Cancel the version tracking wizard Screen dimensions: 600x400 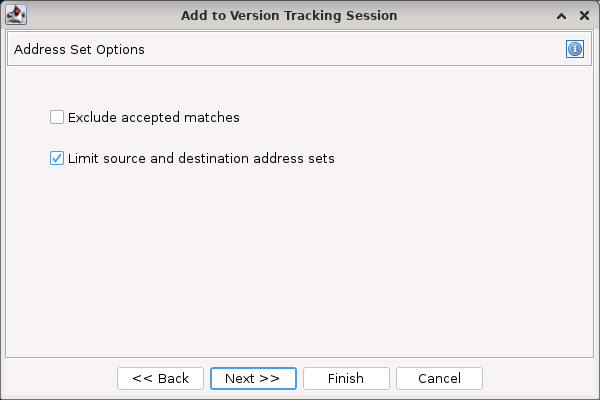tap(439, 378)
